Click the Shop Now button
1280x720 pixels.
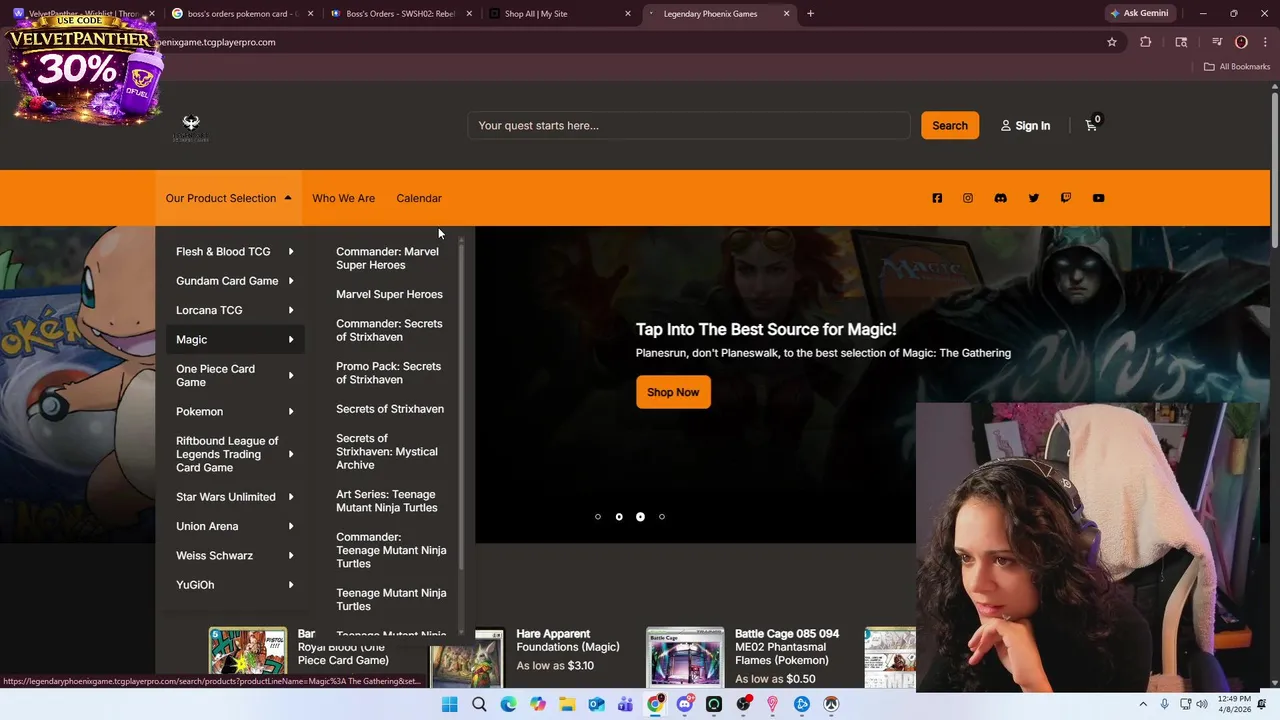pos(673,392)
